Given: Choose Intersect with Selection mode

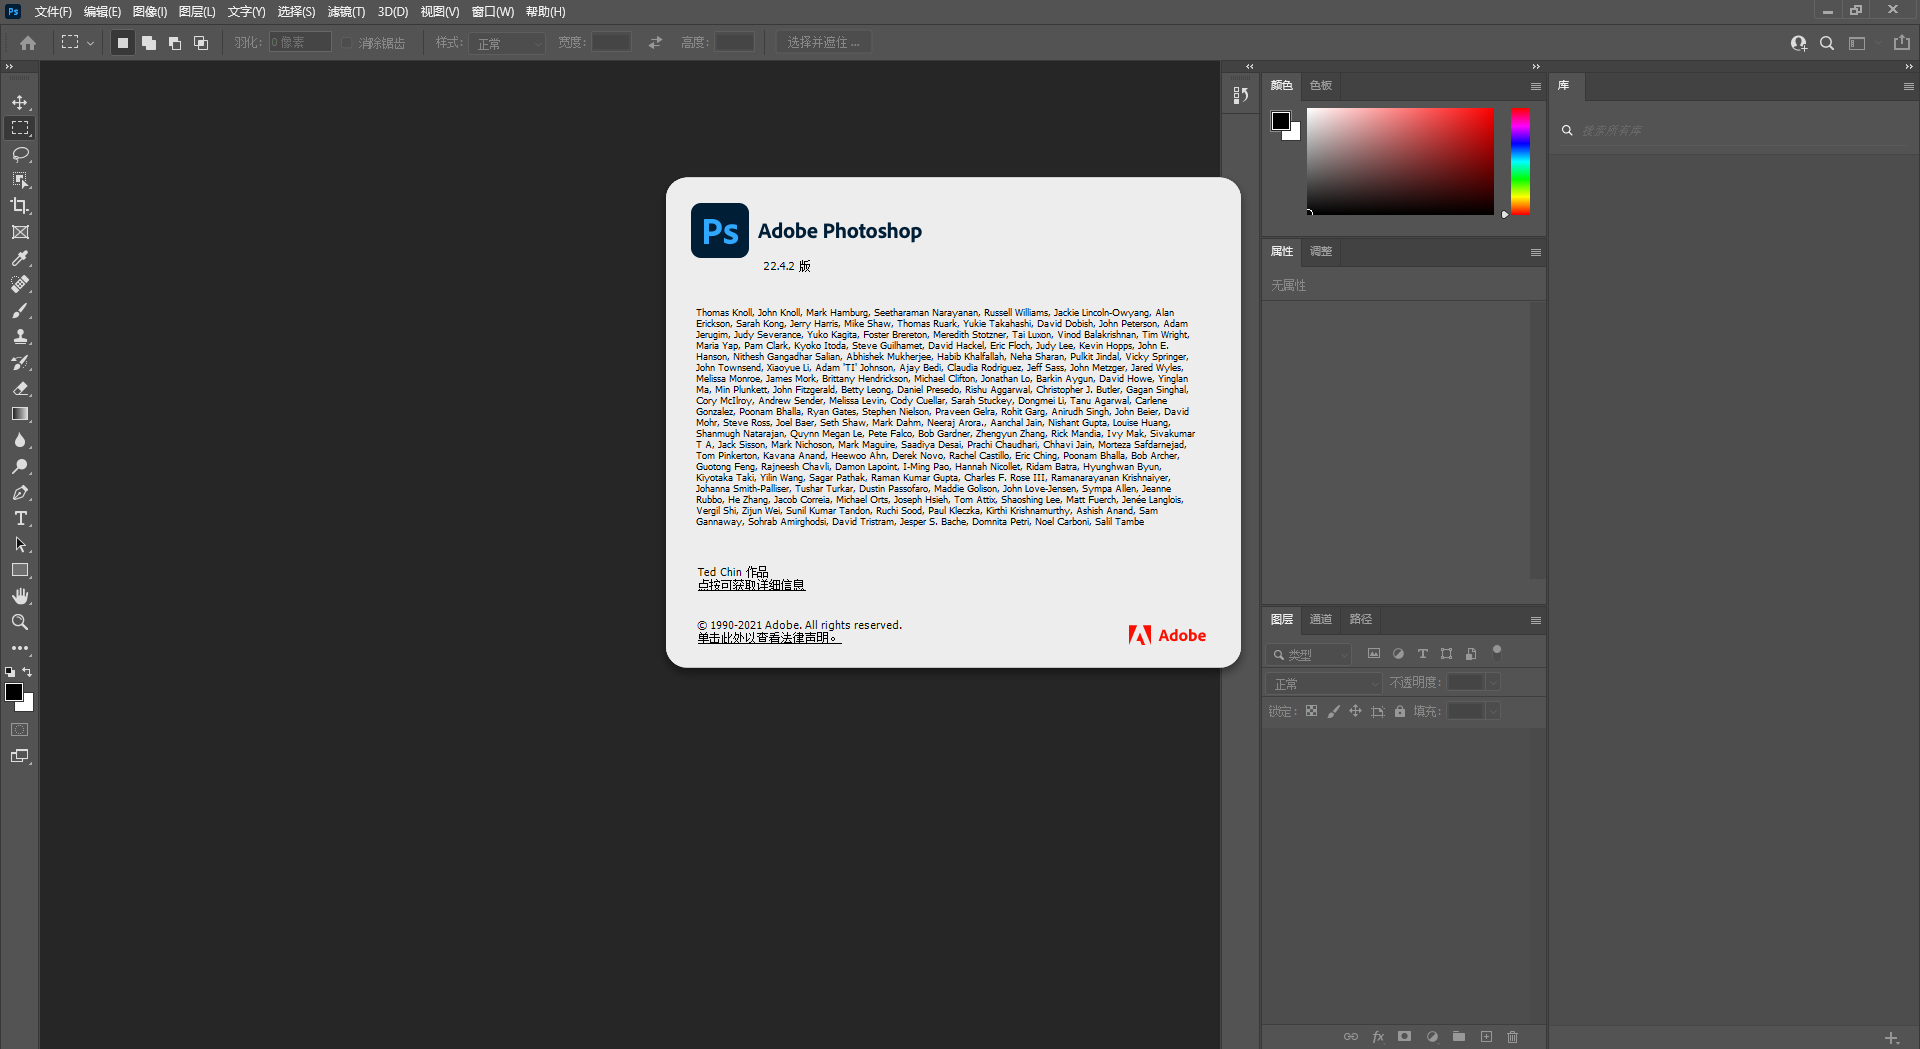Looking at the screenshot, I should (201, 43).
